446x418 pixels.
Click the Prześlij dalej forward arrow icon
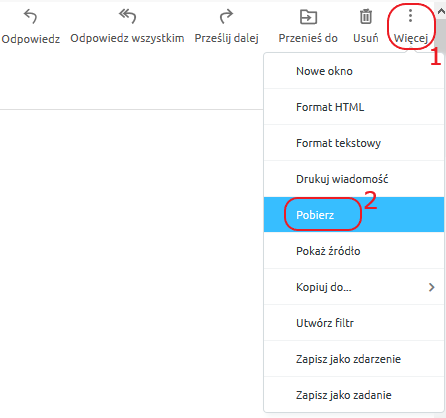coord(226,16)
